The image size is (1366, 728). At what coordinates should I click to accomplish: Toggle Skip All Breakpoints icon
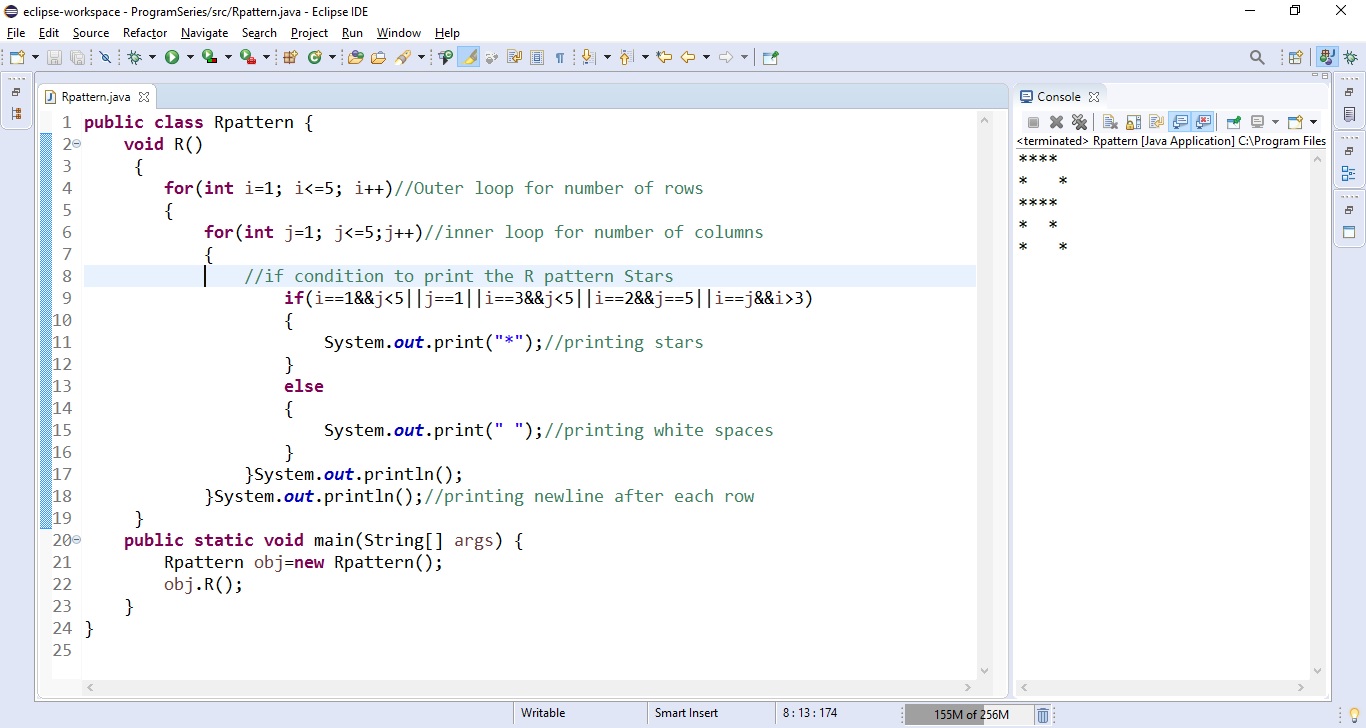(x=105, y=57)
